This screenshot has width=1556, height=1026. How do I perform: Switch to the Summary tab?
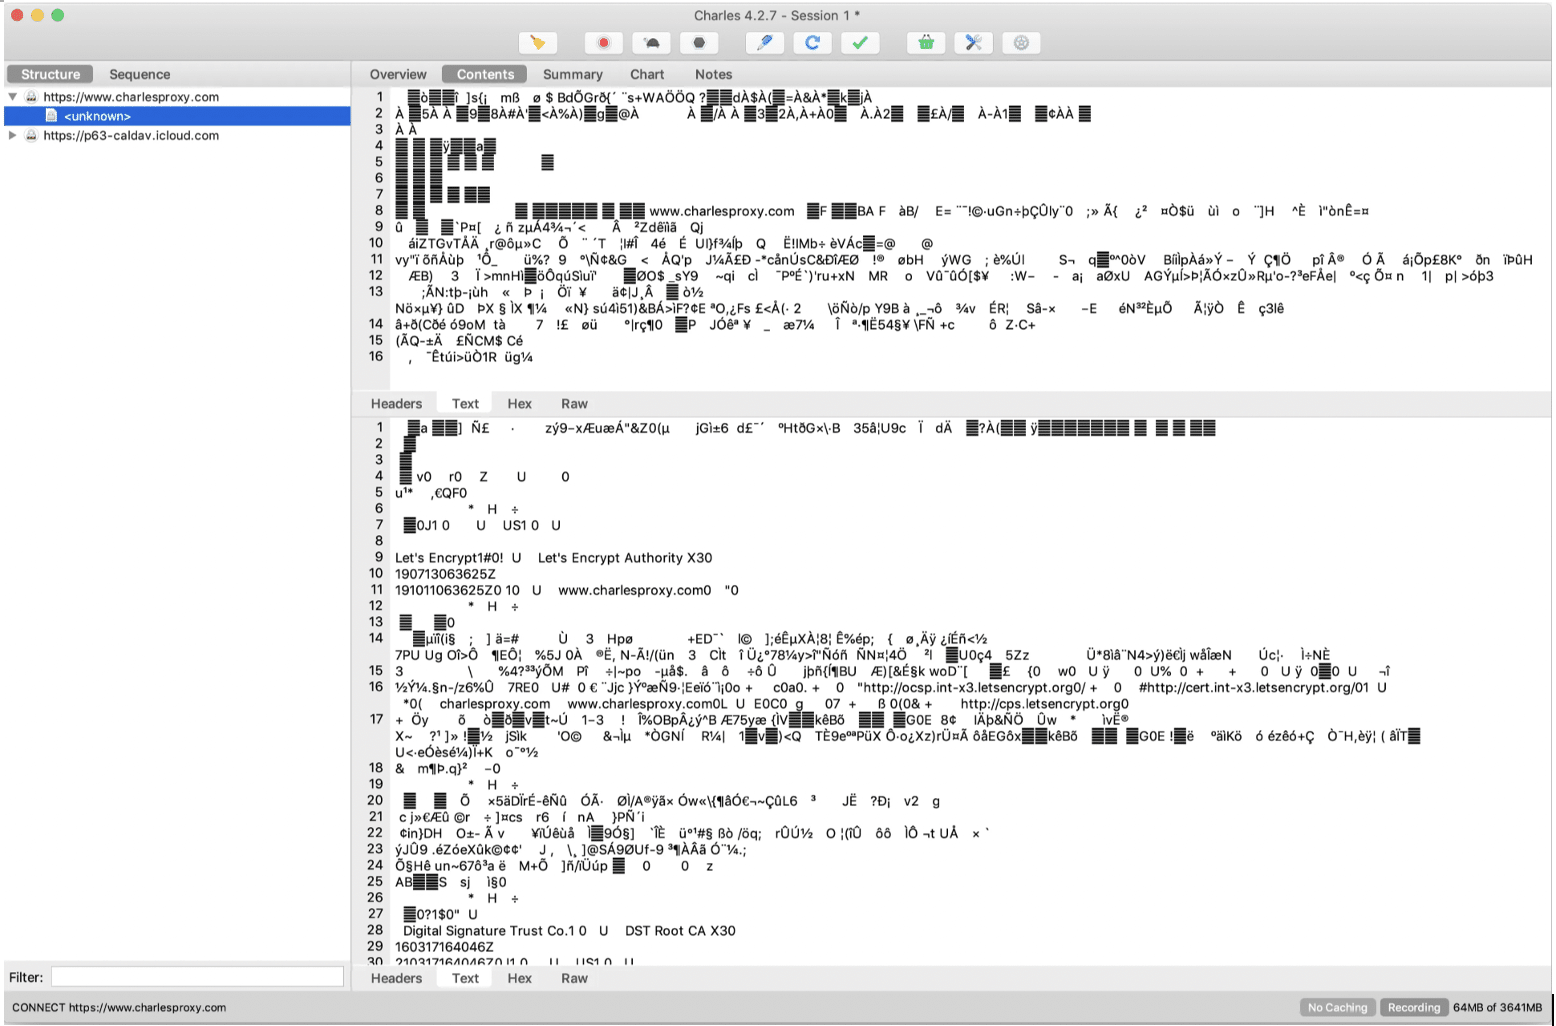coord(572,75)
